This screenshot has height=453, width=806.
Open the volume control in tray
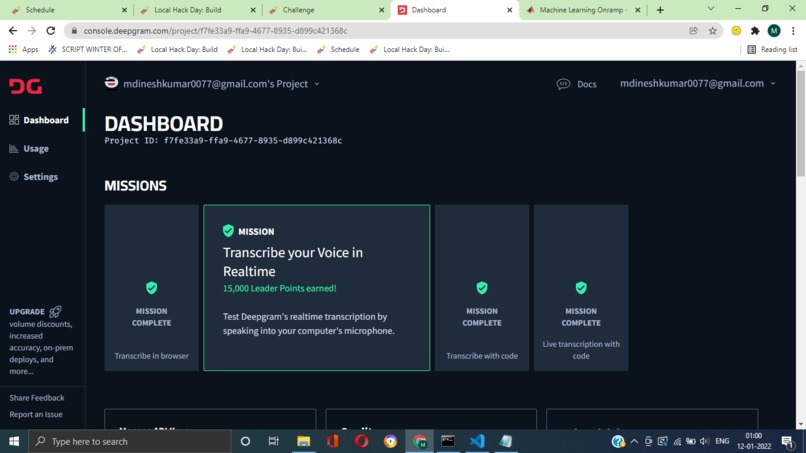(x=705, y=441)
